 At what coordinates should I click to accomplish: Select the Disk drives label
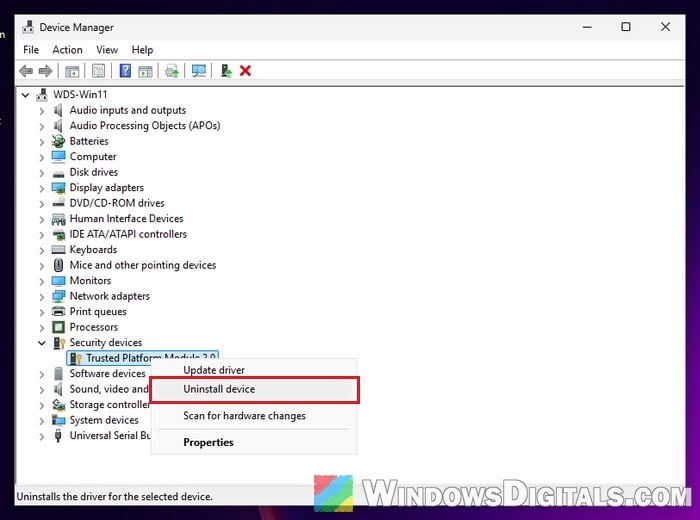(x=94, y=172)
